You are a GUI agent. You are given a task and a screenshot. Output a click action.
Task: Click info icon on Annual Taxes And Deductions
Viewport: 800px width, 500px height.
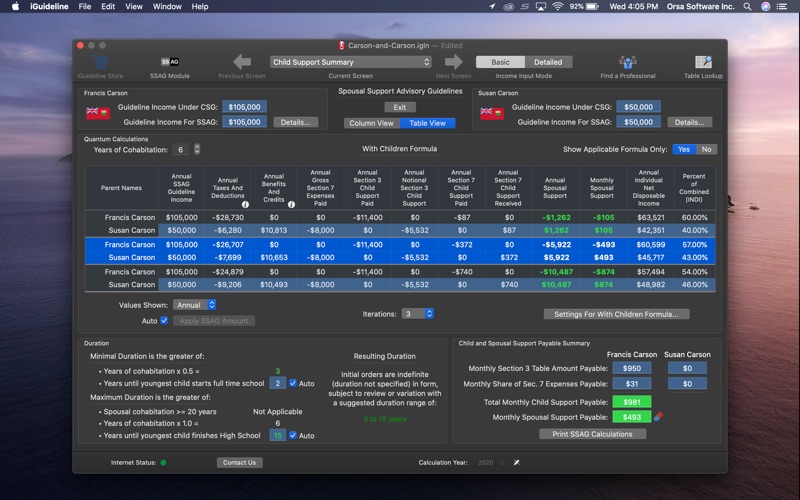245,205
